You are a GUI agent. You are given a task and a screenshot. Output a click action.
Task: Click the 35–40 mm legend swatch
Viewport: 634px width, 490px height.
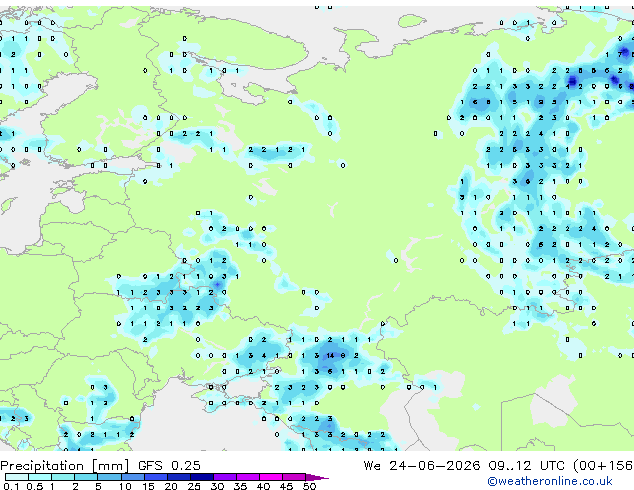(x=248, y=477)
